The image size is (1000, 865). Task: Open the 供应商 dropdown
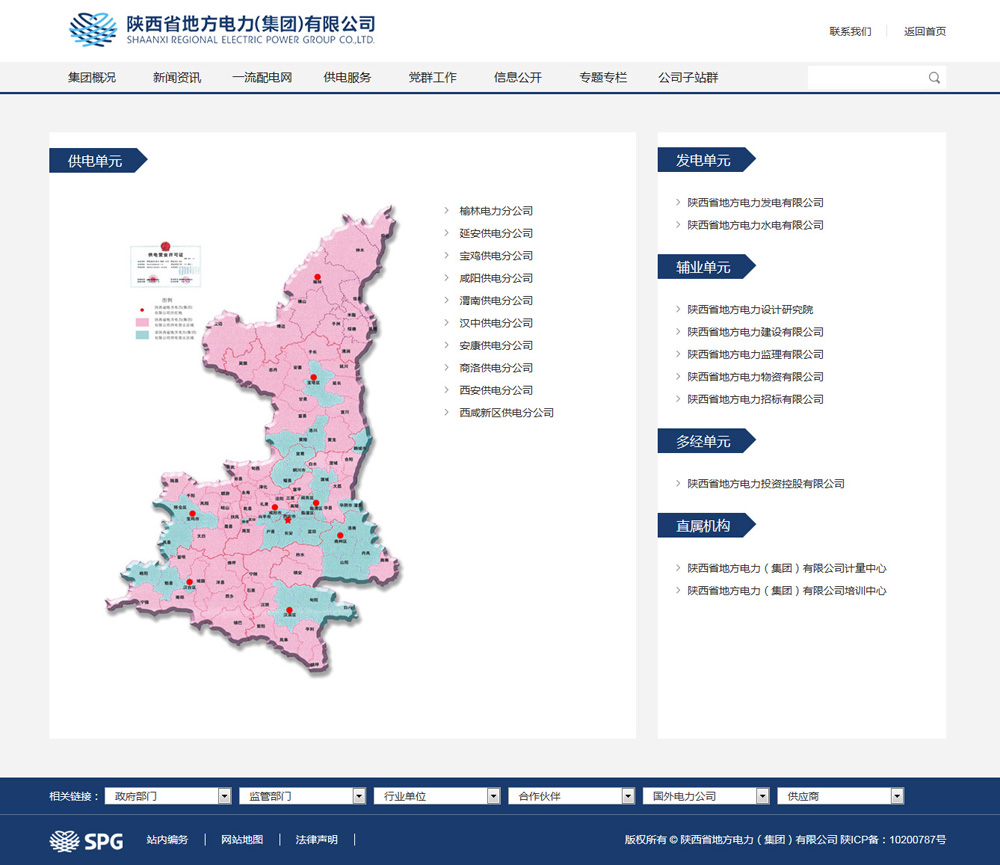[897, 796]
